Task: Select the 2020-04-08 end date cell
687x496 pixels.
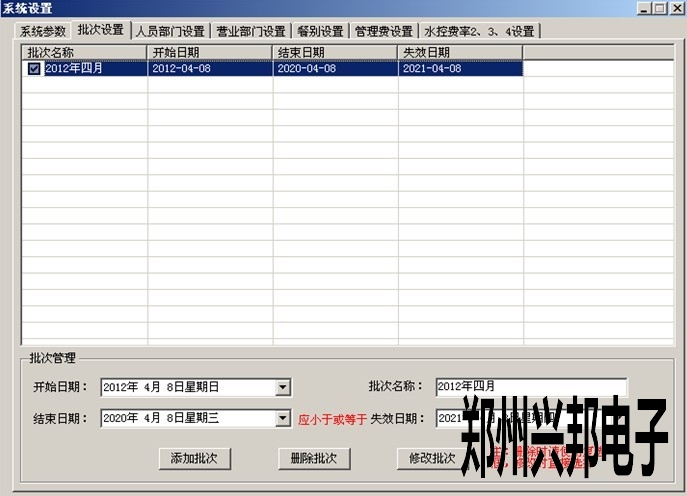Action: point(335,69)
